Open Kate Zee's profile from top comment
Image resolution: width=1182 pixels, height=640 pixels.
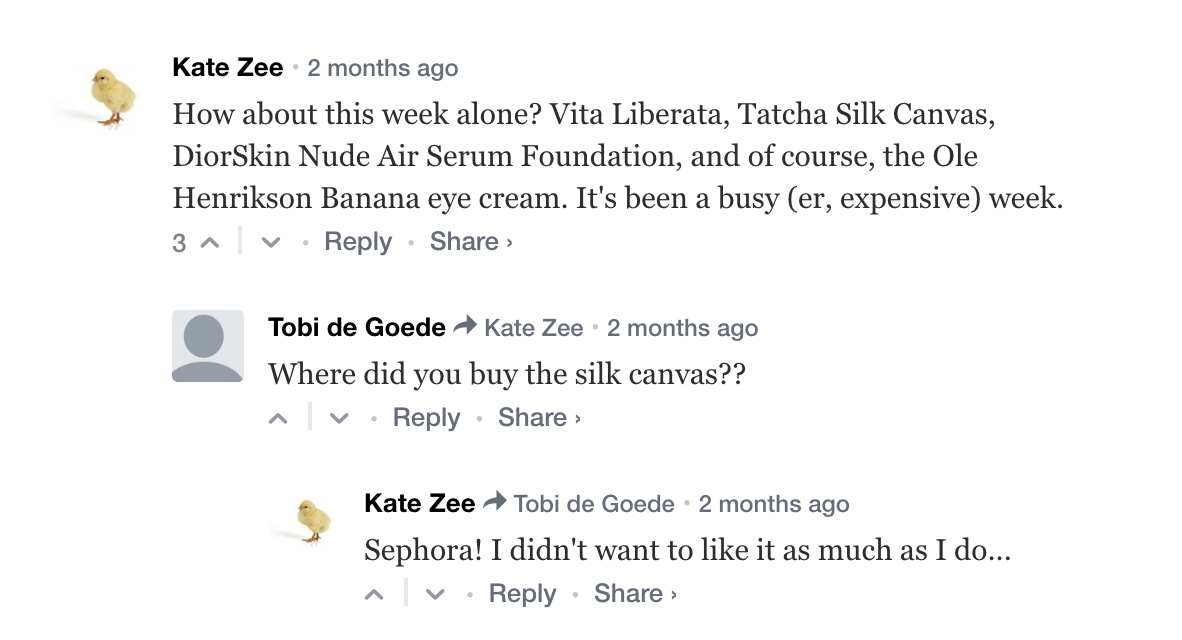point(228,68)
